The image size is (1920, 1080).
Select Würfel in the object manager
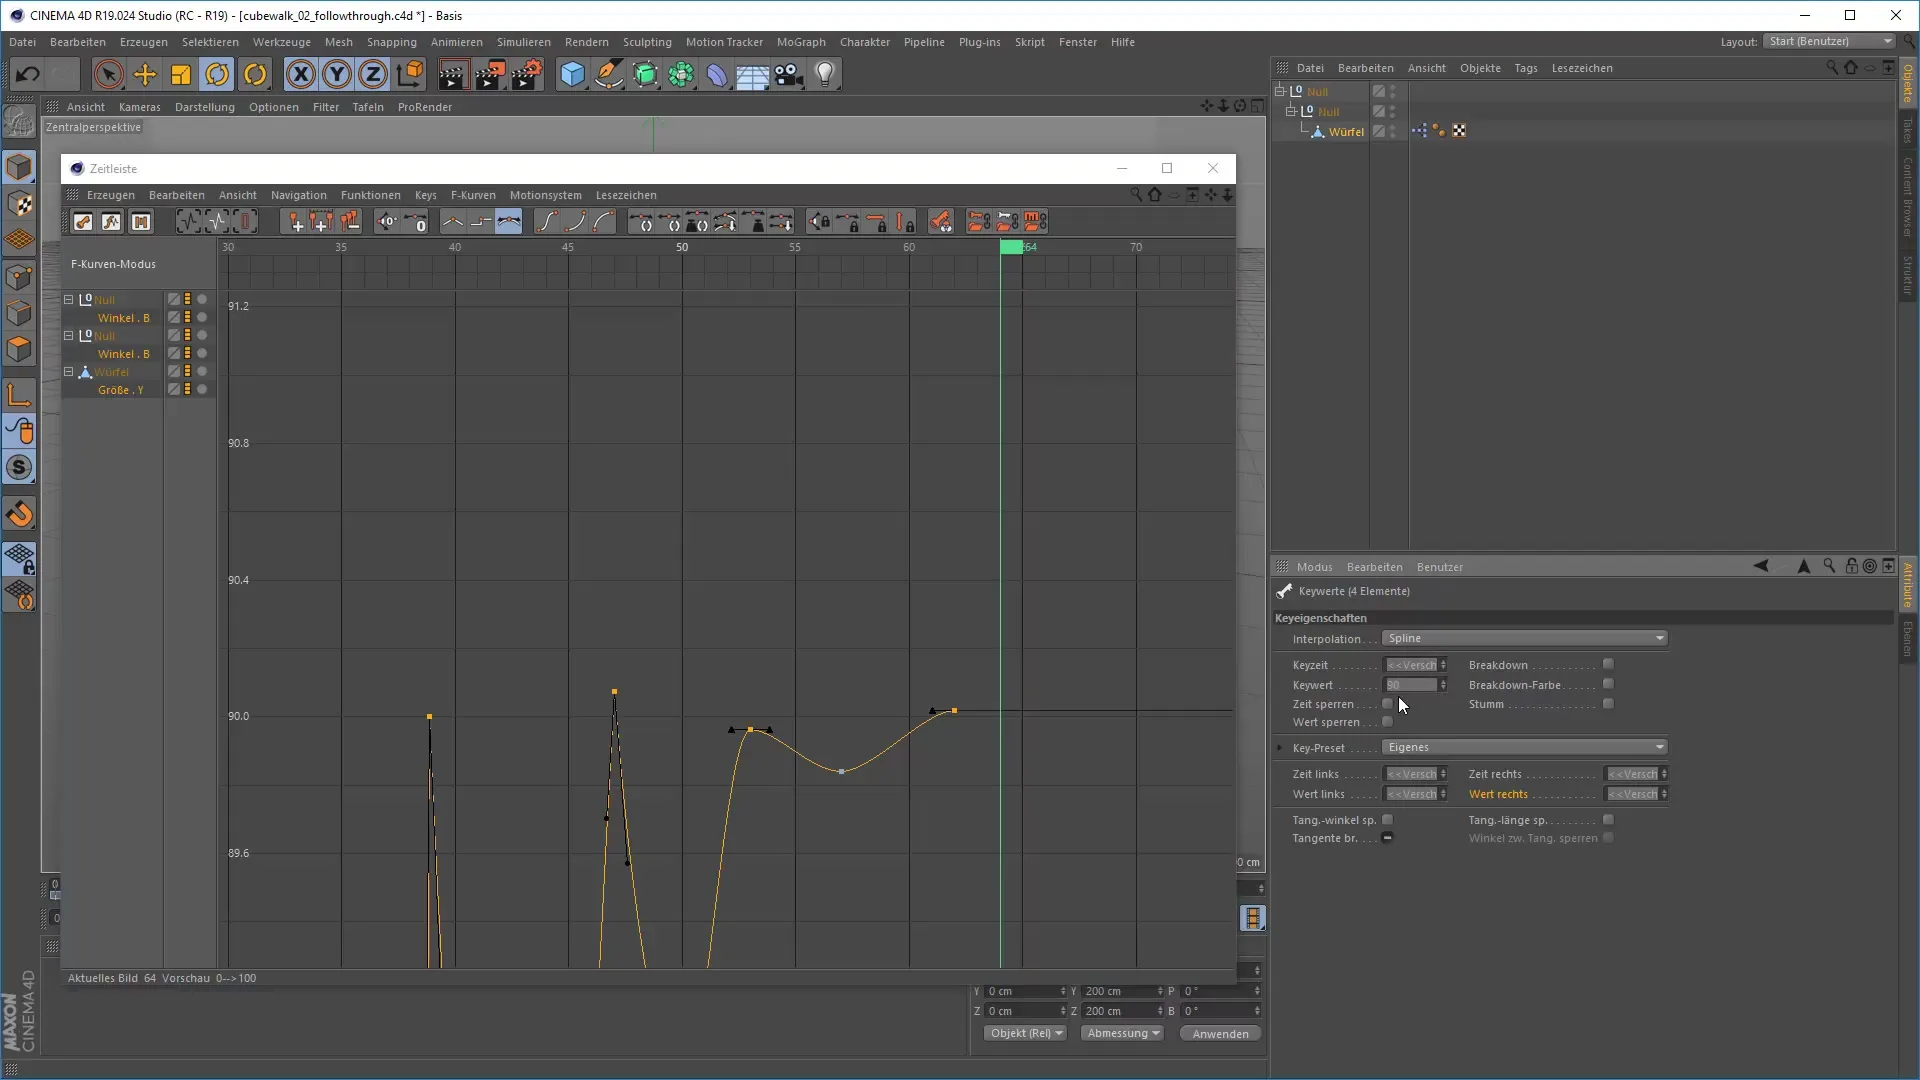1346,131
